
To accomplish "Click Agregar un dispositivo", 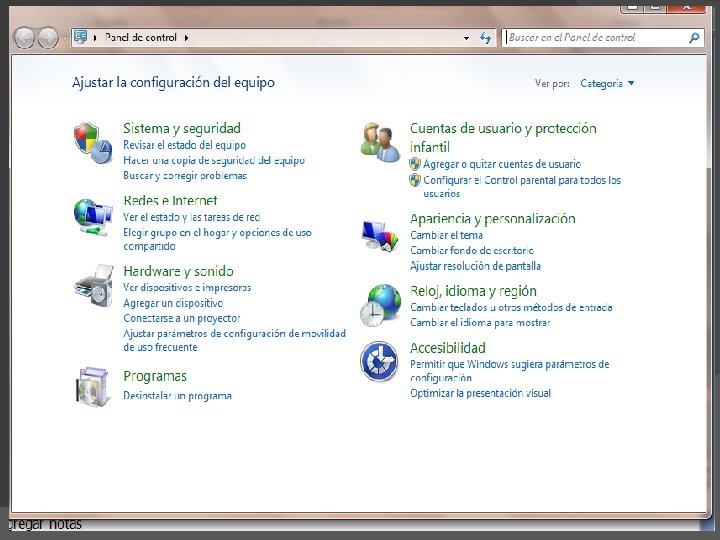I will 173,303.
